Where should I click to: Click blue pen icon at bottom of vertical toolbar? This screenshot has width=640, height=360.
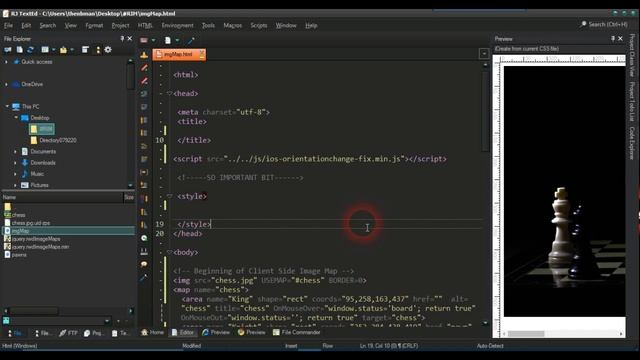144,278
